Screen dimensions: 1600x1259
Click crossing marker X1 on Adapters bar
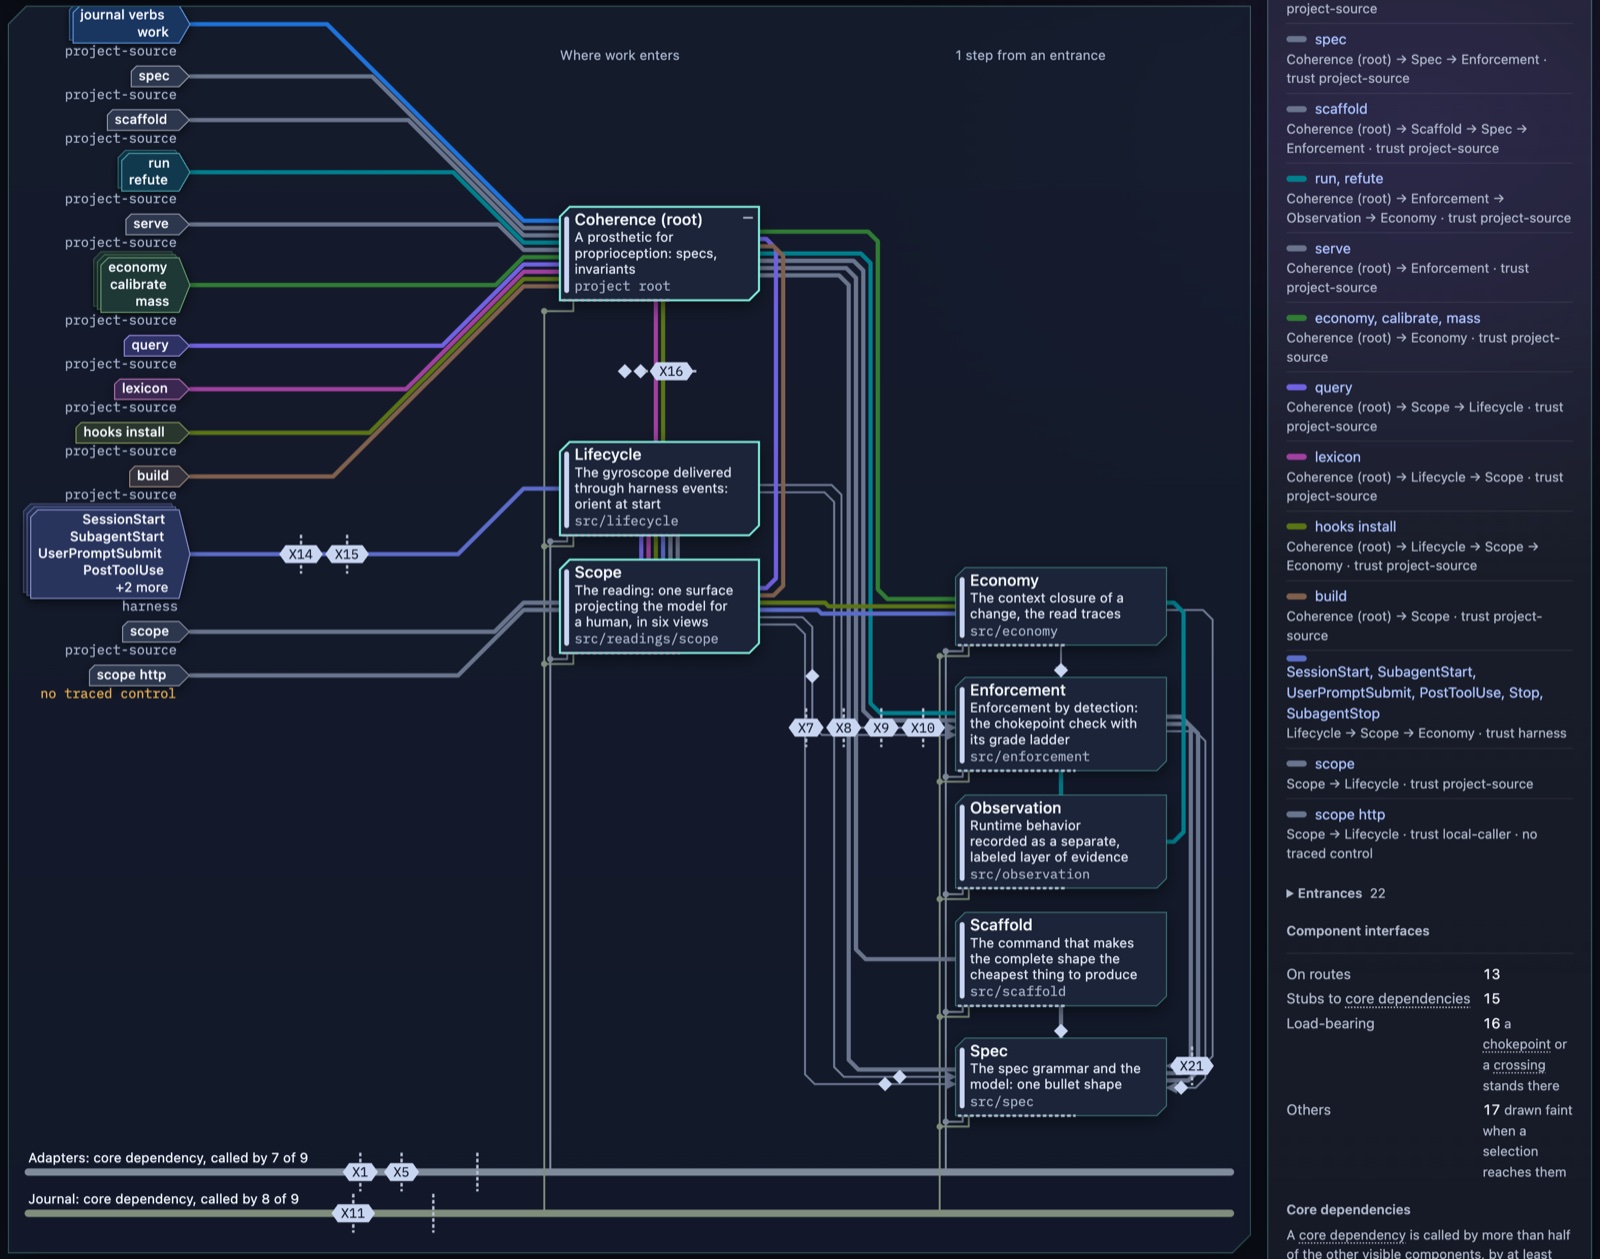tap(360, 1172)
